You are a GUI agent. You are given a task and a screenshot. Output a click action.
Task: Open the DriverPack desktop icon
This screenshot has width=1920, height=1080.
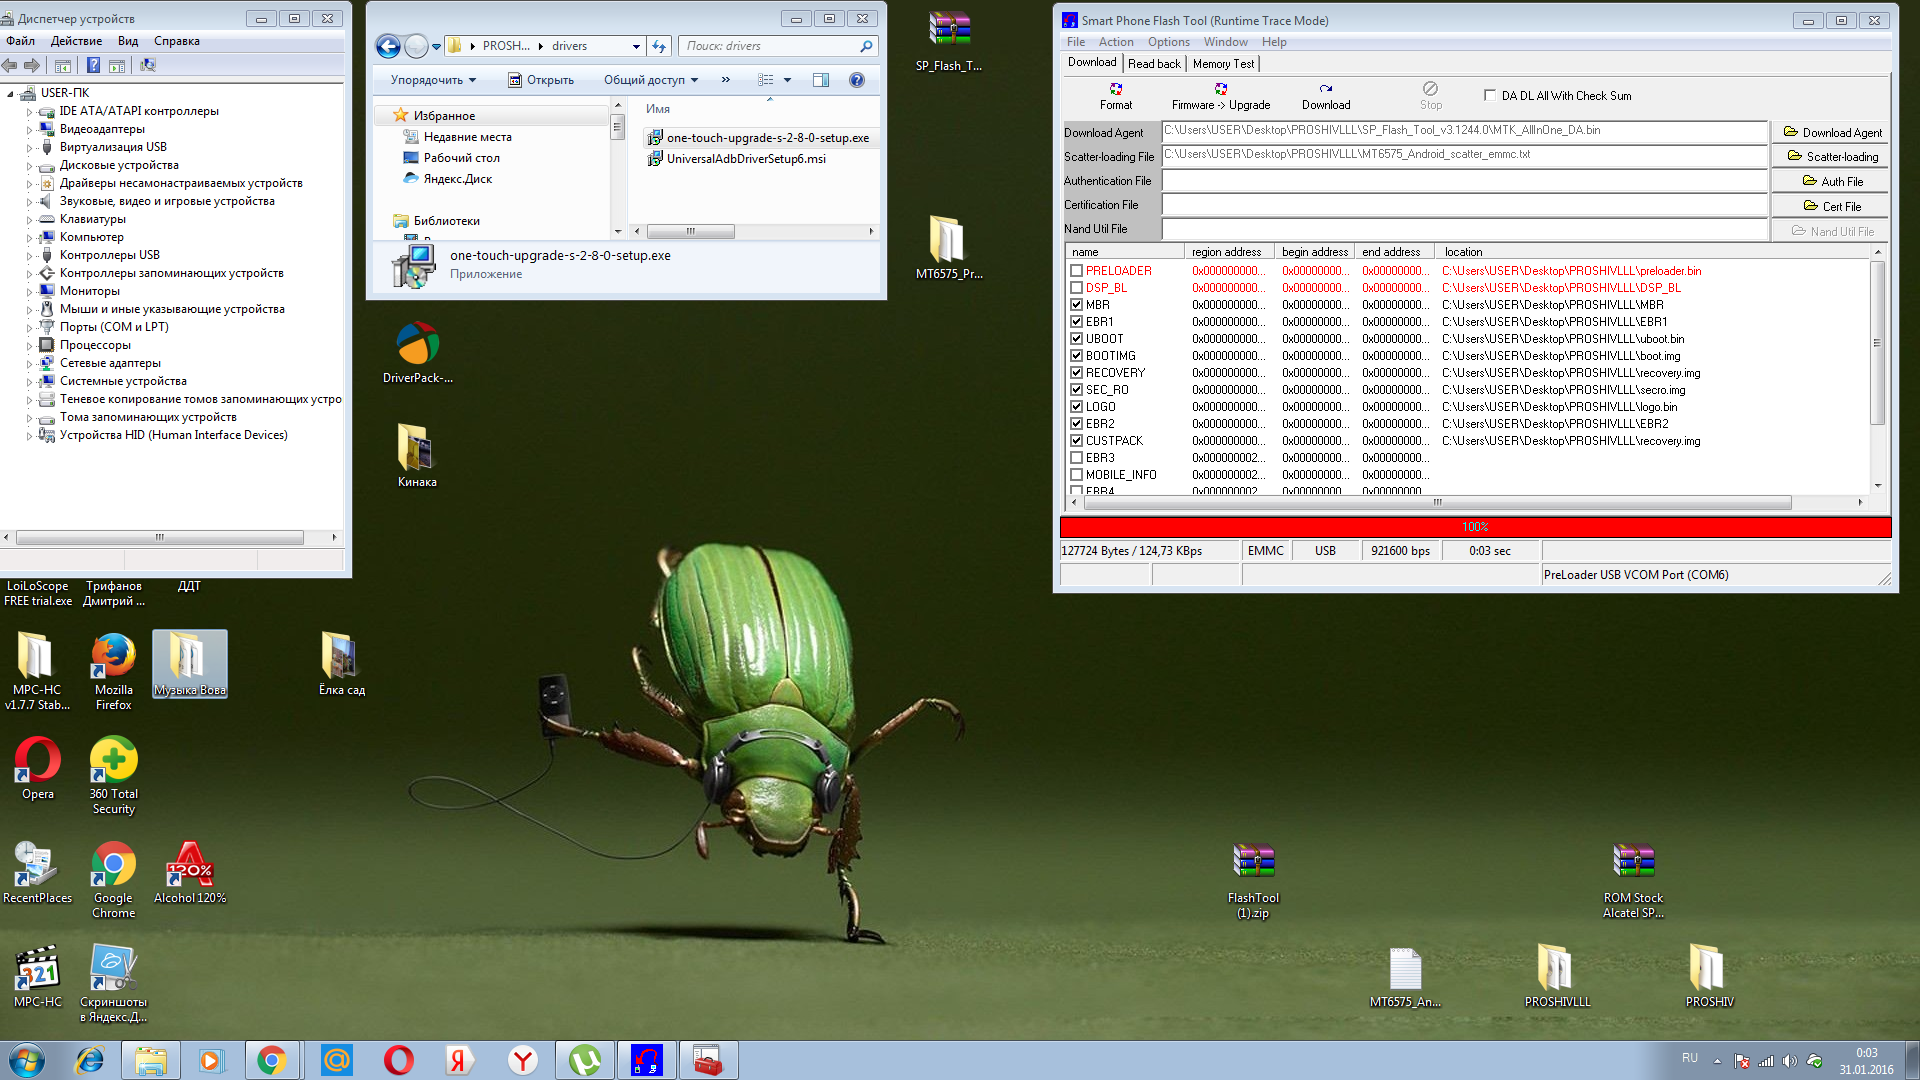[x=417, y=345]
